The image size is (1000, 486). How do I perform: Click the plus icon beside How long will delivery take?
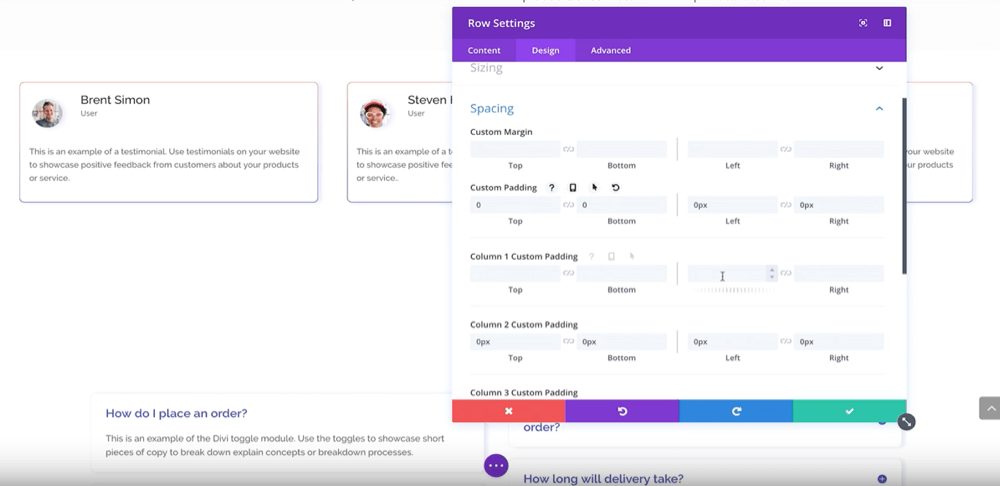tap(882, 479)
